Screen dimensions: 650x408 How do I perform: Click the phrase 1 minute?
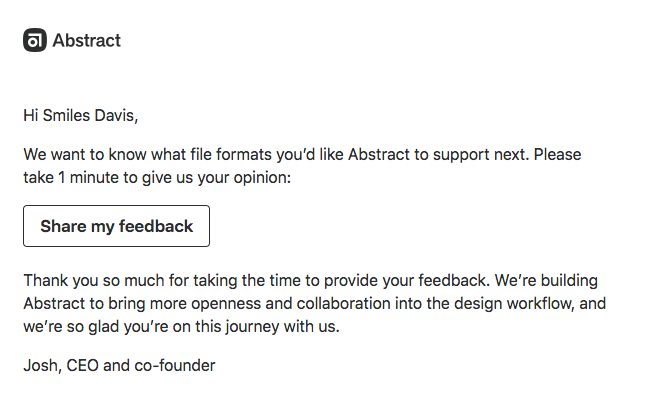tap(89, 177)
